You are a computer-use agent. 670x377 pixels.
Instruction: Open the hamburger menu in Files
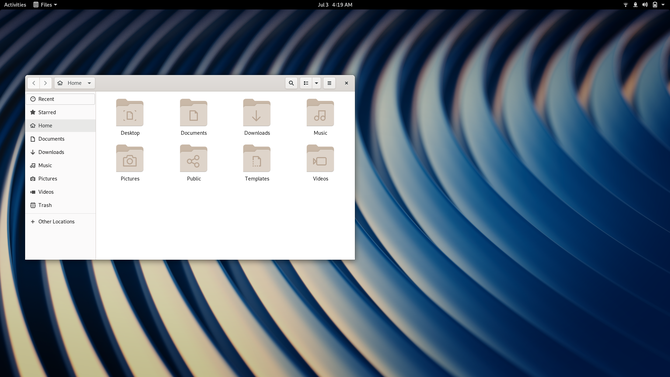pyautogui.click(x=329, y=83)
